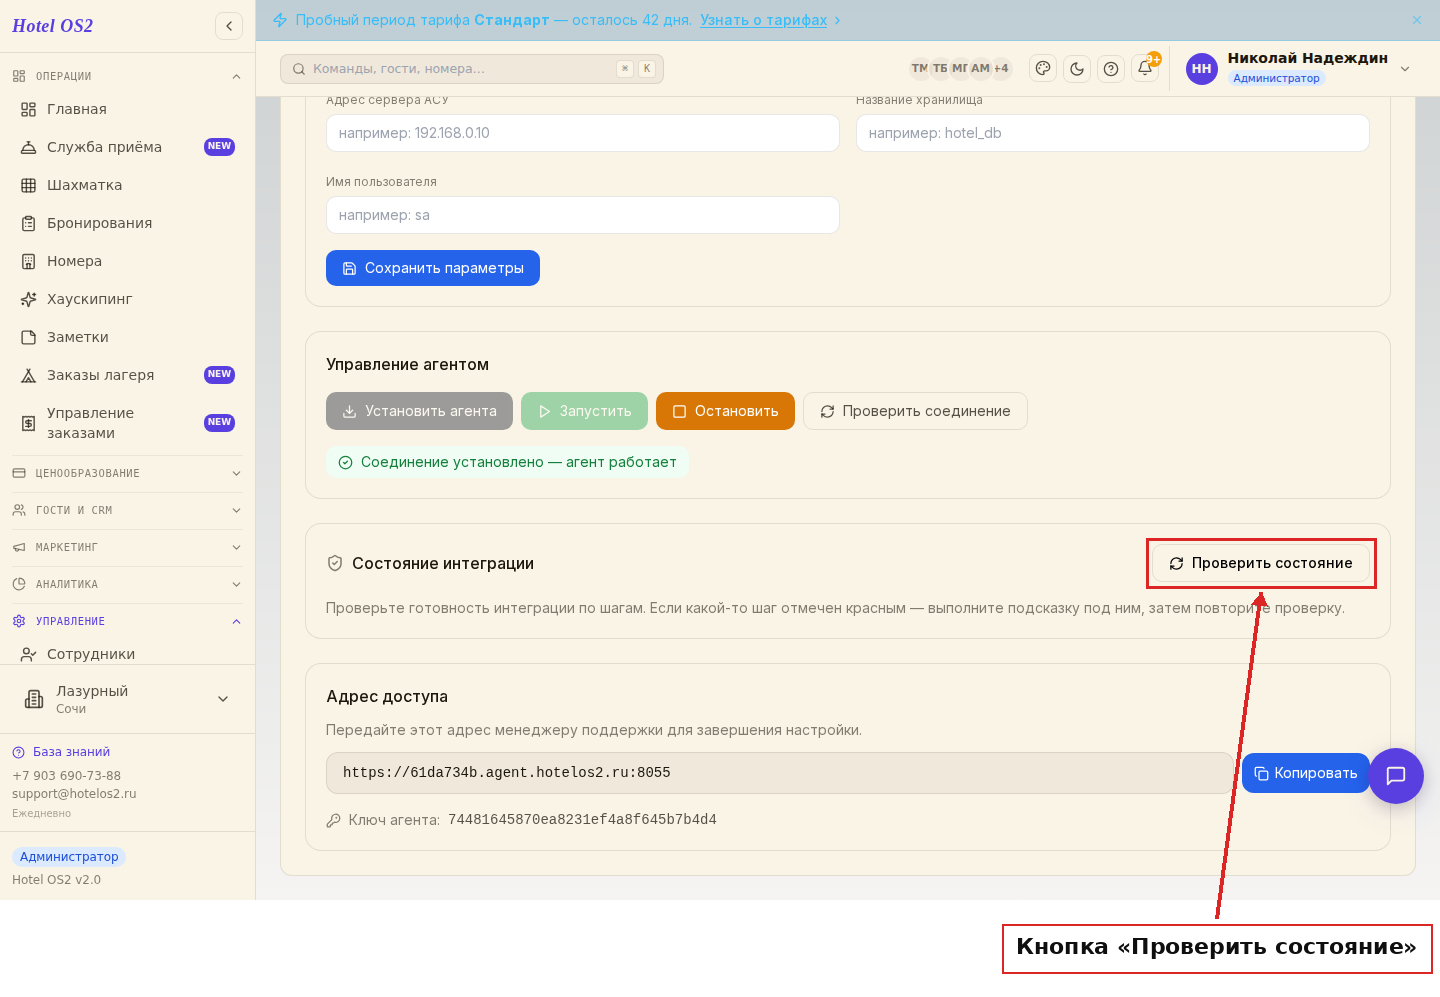Open the chat support bubble
1440x997 pixels.
point(1396,776)
